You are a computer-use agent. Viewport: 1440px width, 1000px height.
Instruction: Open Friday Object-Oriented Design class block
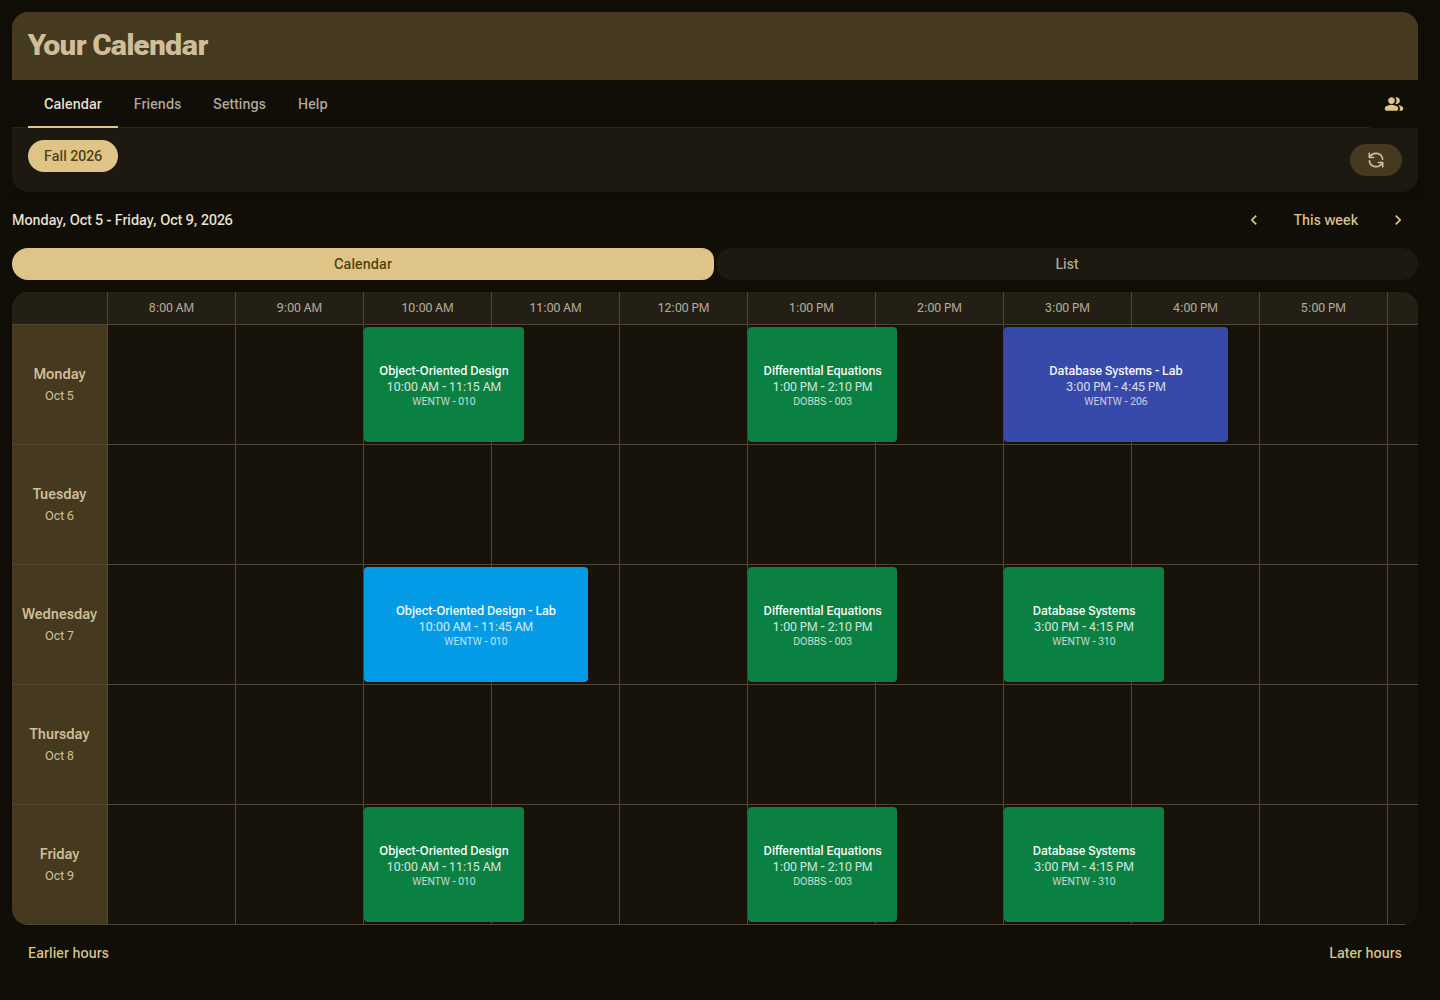click(x=444, y=865)
